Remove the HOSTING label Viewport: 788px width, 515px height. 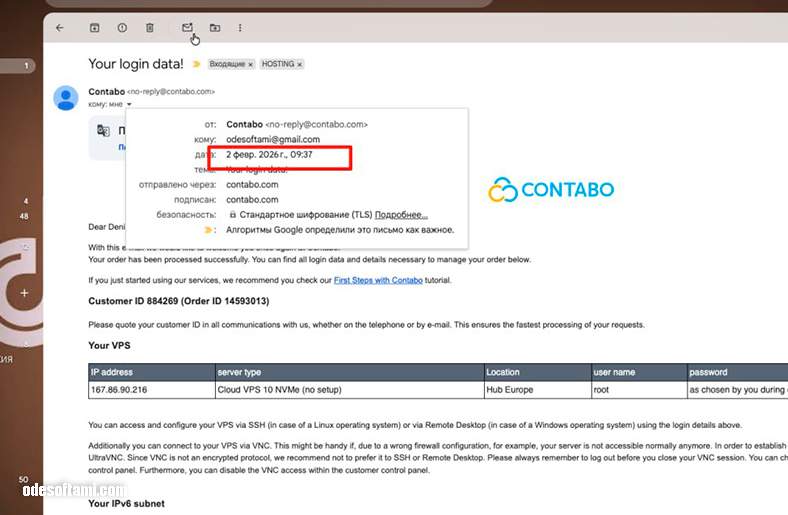(x=300, y=65)
